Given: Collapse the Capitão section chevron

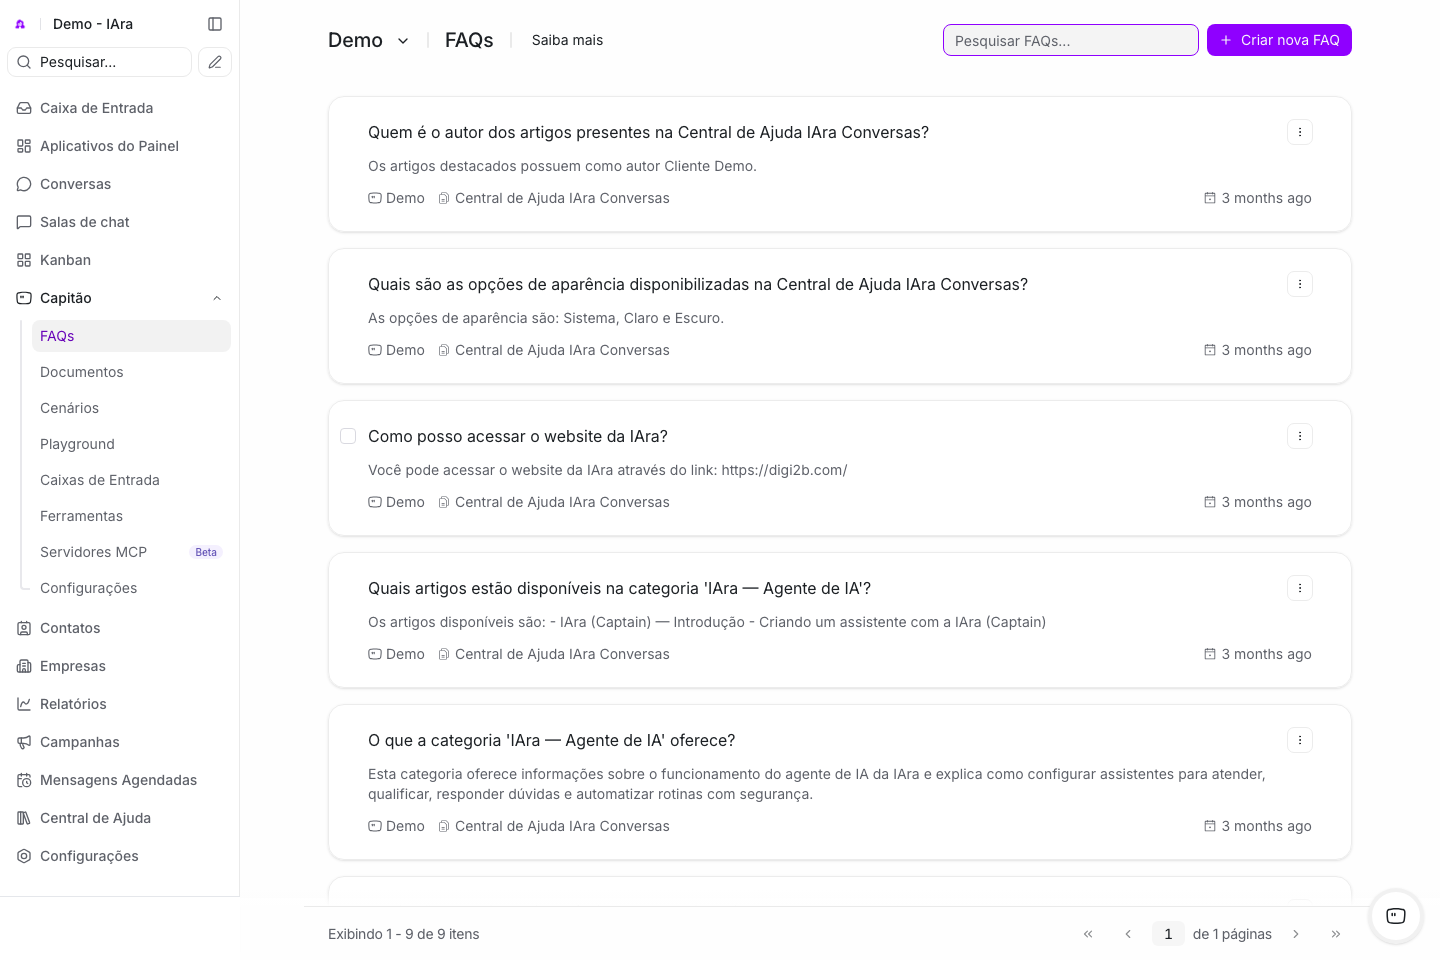Looking at the screenshot, I should 217,298.
